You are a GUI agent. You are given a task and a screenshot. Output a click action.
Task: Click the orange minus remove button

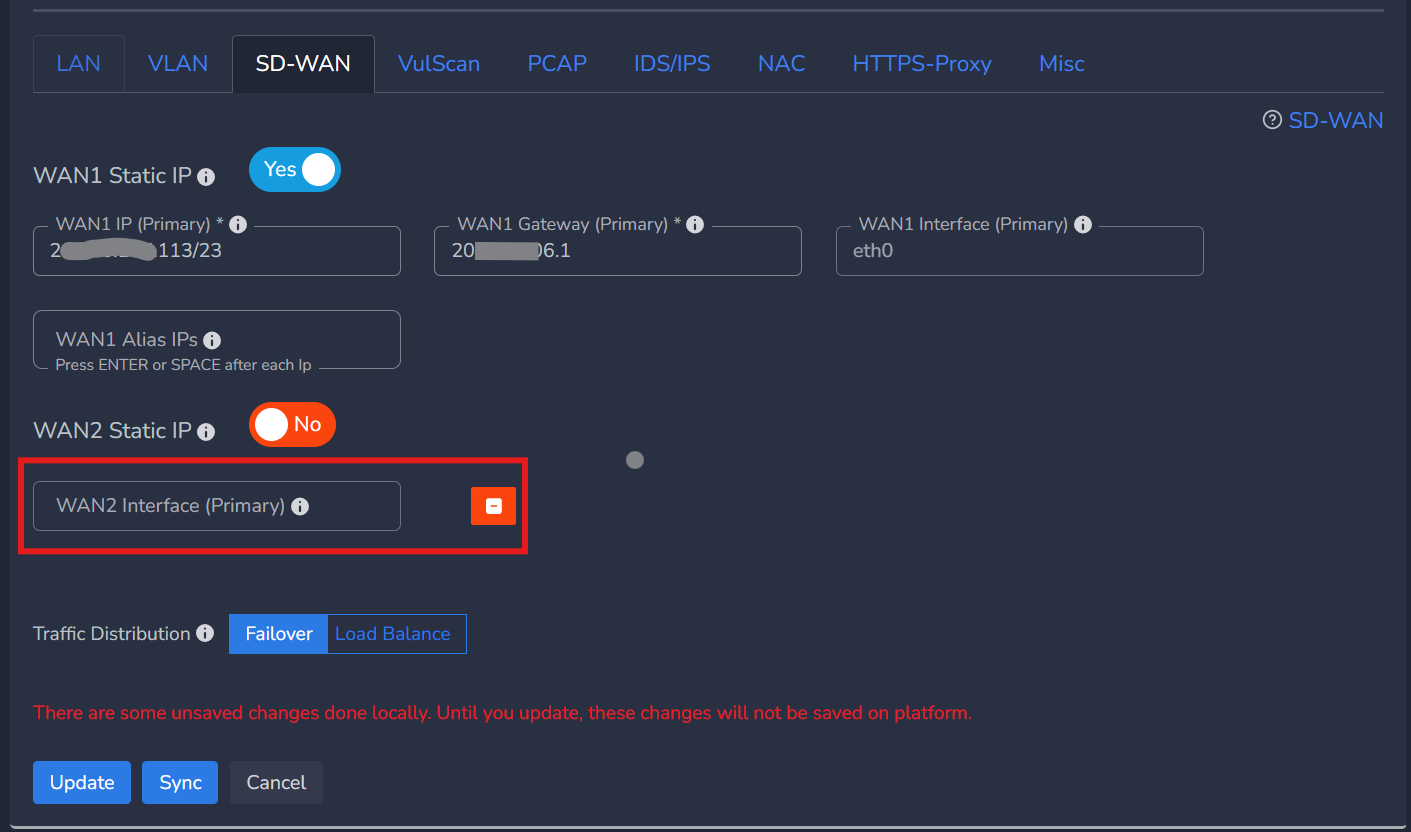[493, 507]
